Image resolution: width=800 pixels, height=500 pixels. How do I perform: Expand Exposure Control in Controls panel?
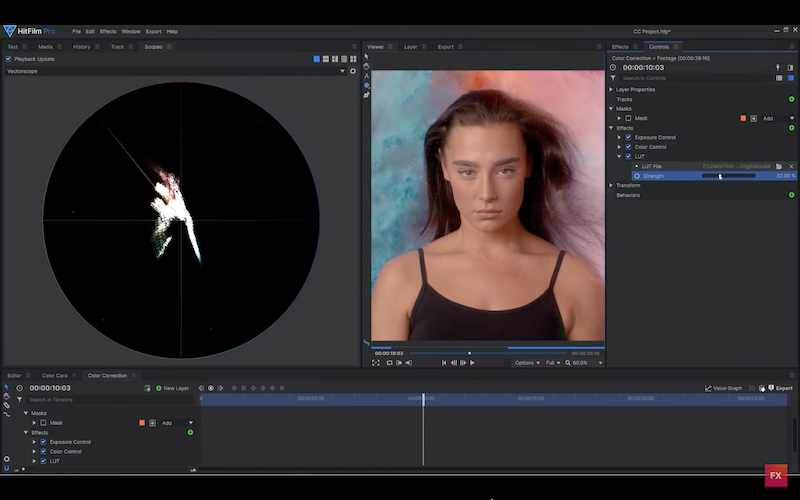(x=619, y=138)
